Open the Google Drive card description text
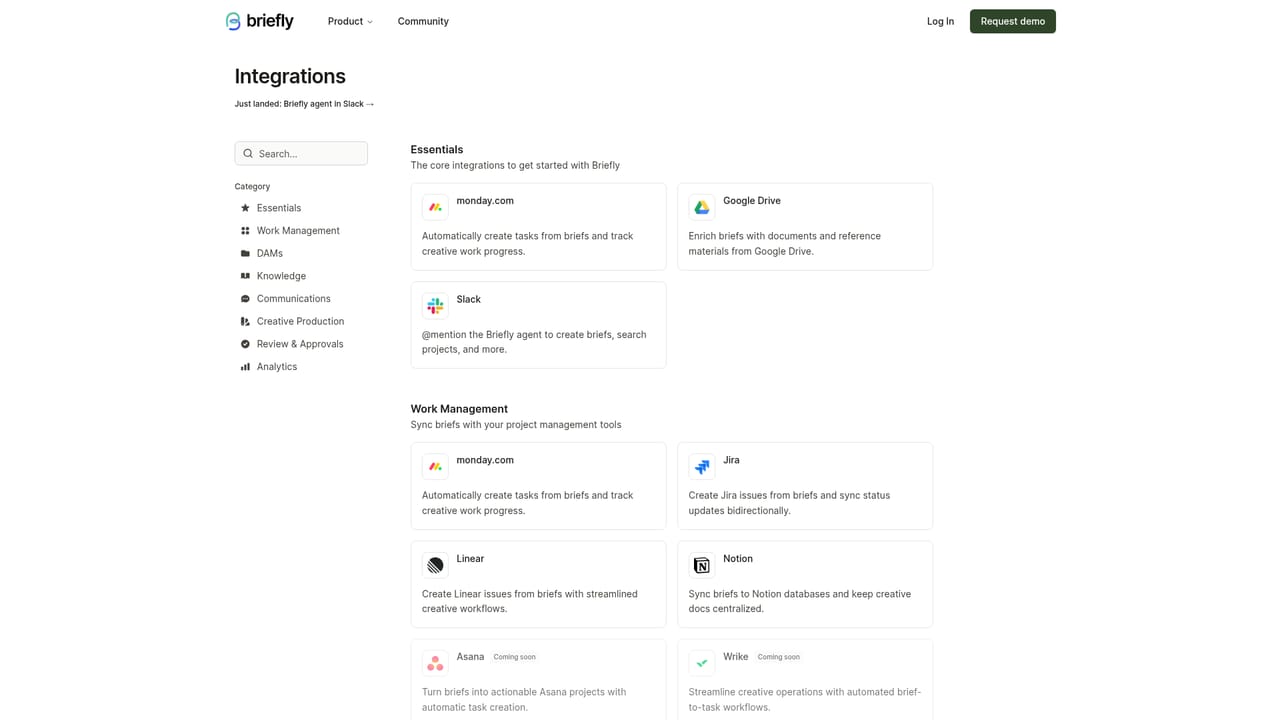The width and height of the screenshot is (1280, 720). pos(785,244)
